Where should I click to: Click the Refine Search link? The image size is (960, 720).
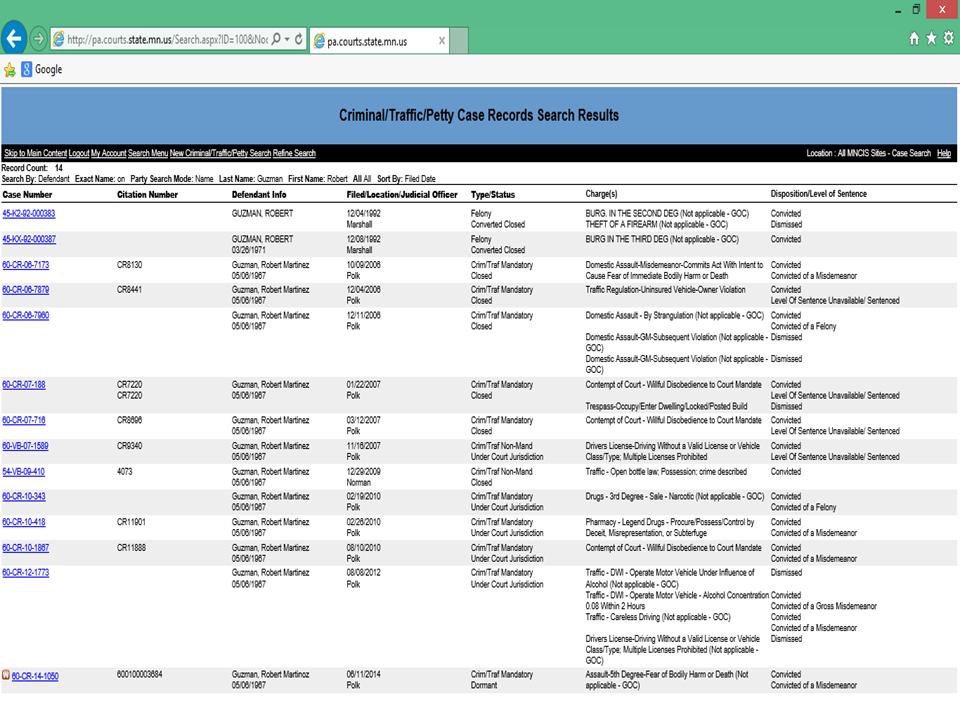click(294, 153)
